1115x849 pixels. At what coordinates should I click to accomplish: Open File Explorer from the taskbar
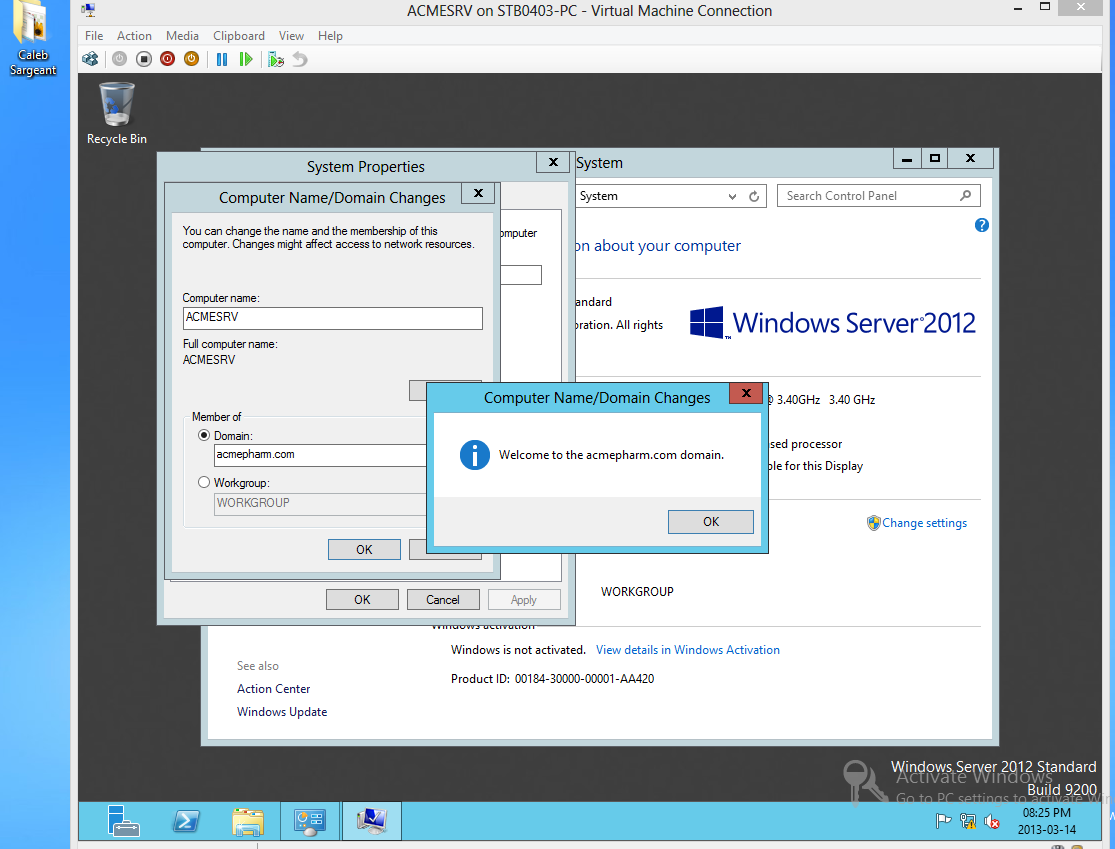(247, 821)
